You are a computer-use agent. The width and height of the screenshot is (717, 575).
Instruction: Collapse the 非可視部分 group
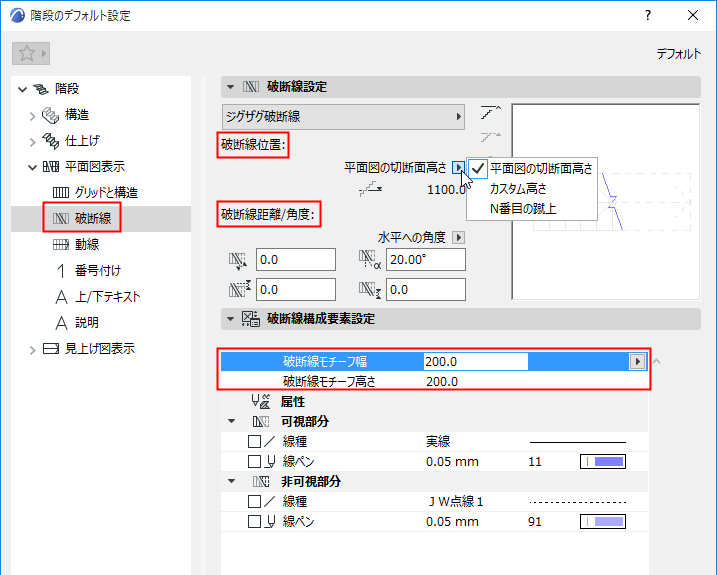point(232,481)
